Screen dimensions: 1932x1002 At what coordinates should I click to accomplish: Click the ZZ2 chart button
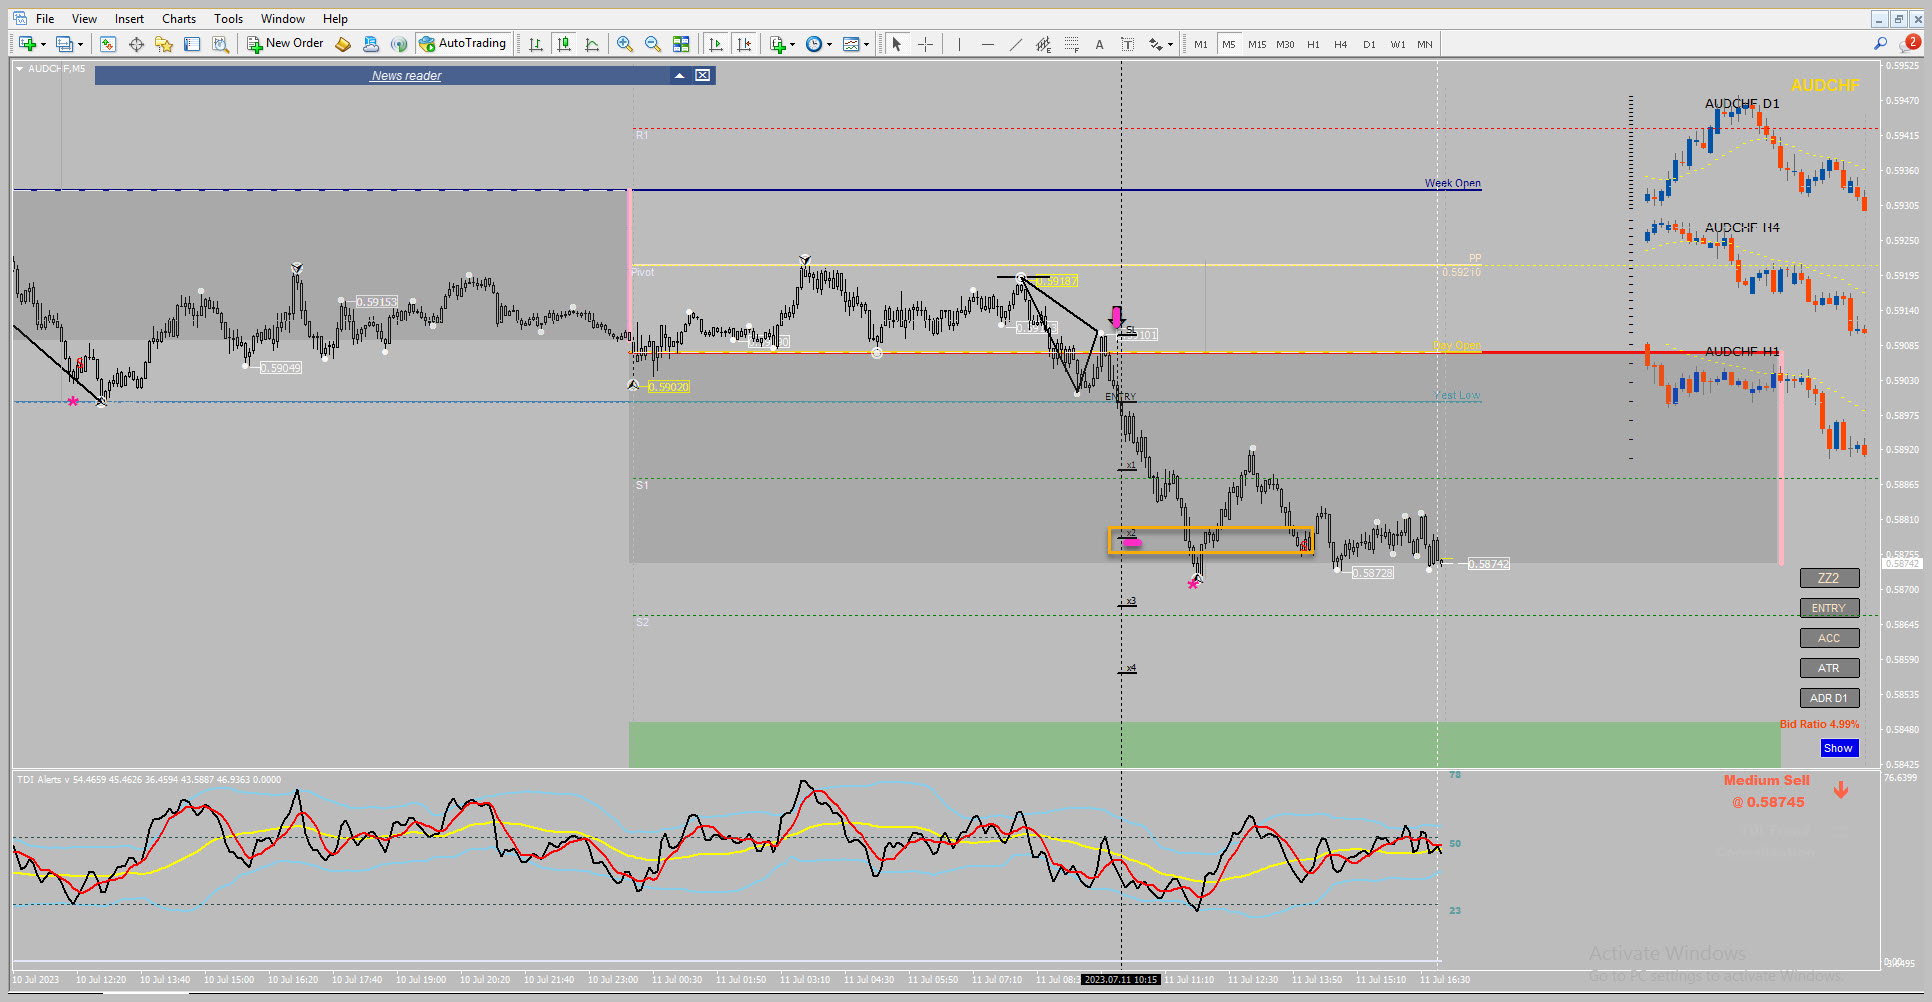(1829, 578)
